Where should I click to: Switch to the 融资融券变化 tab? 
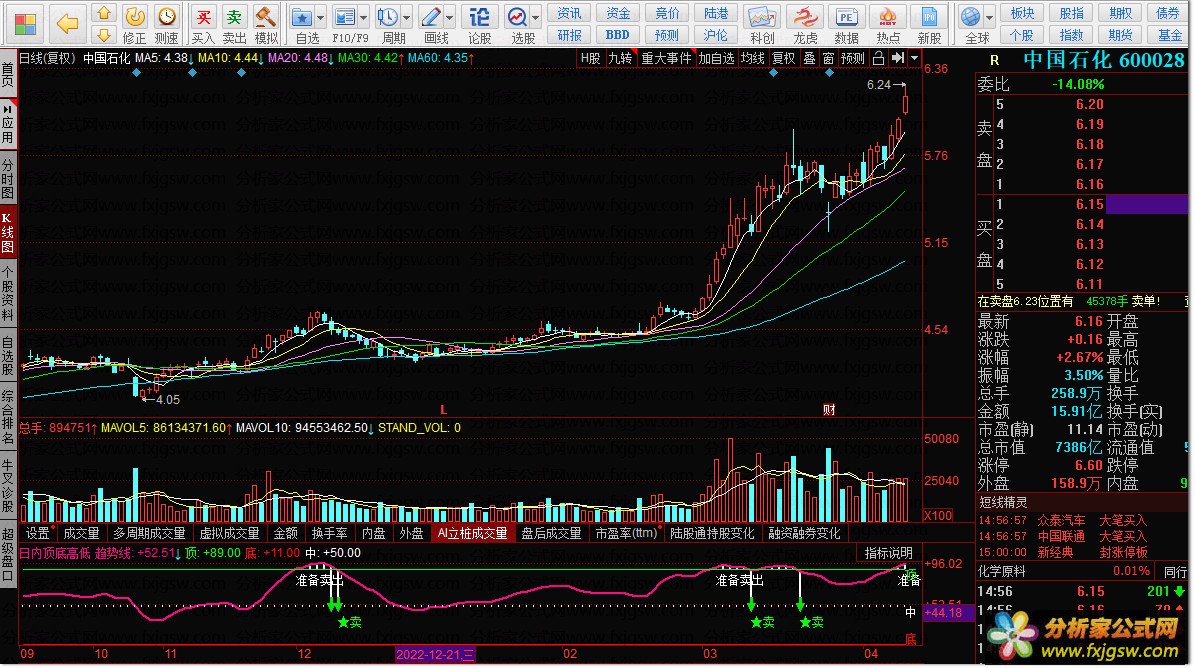point(804,533)
